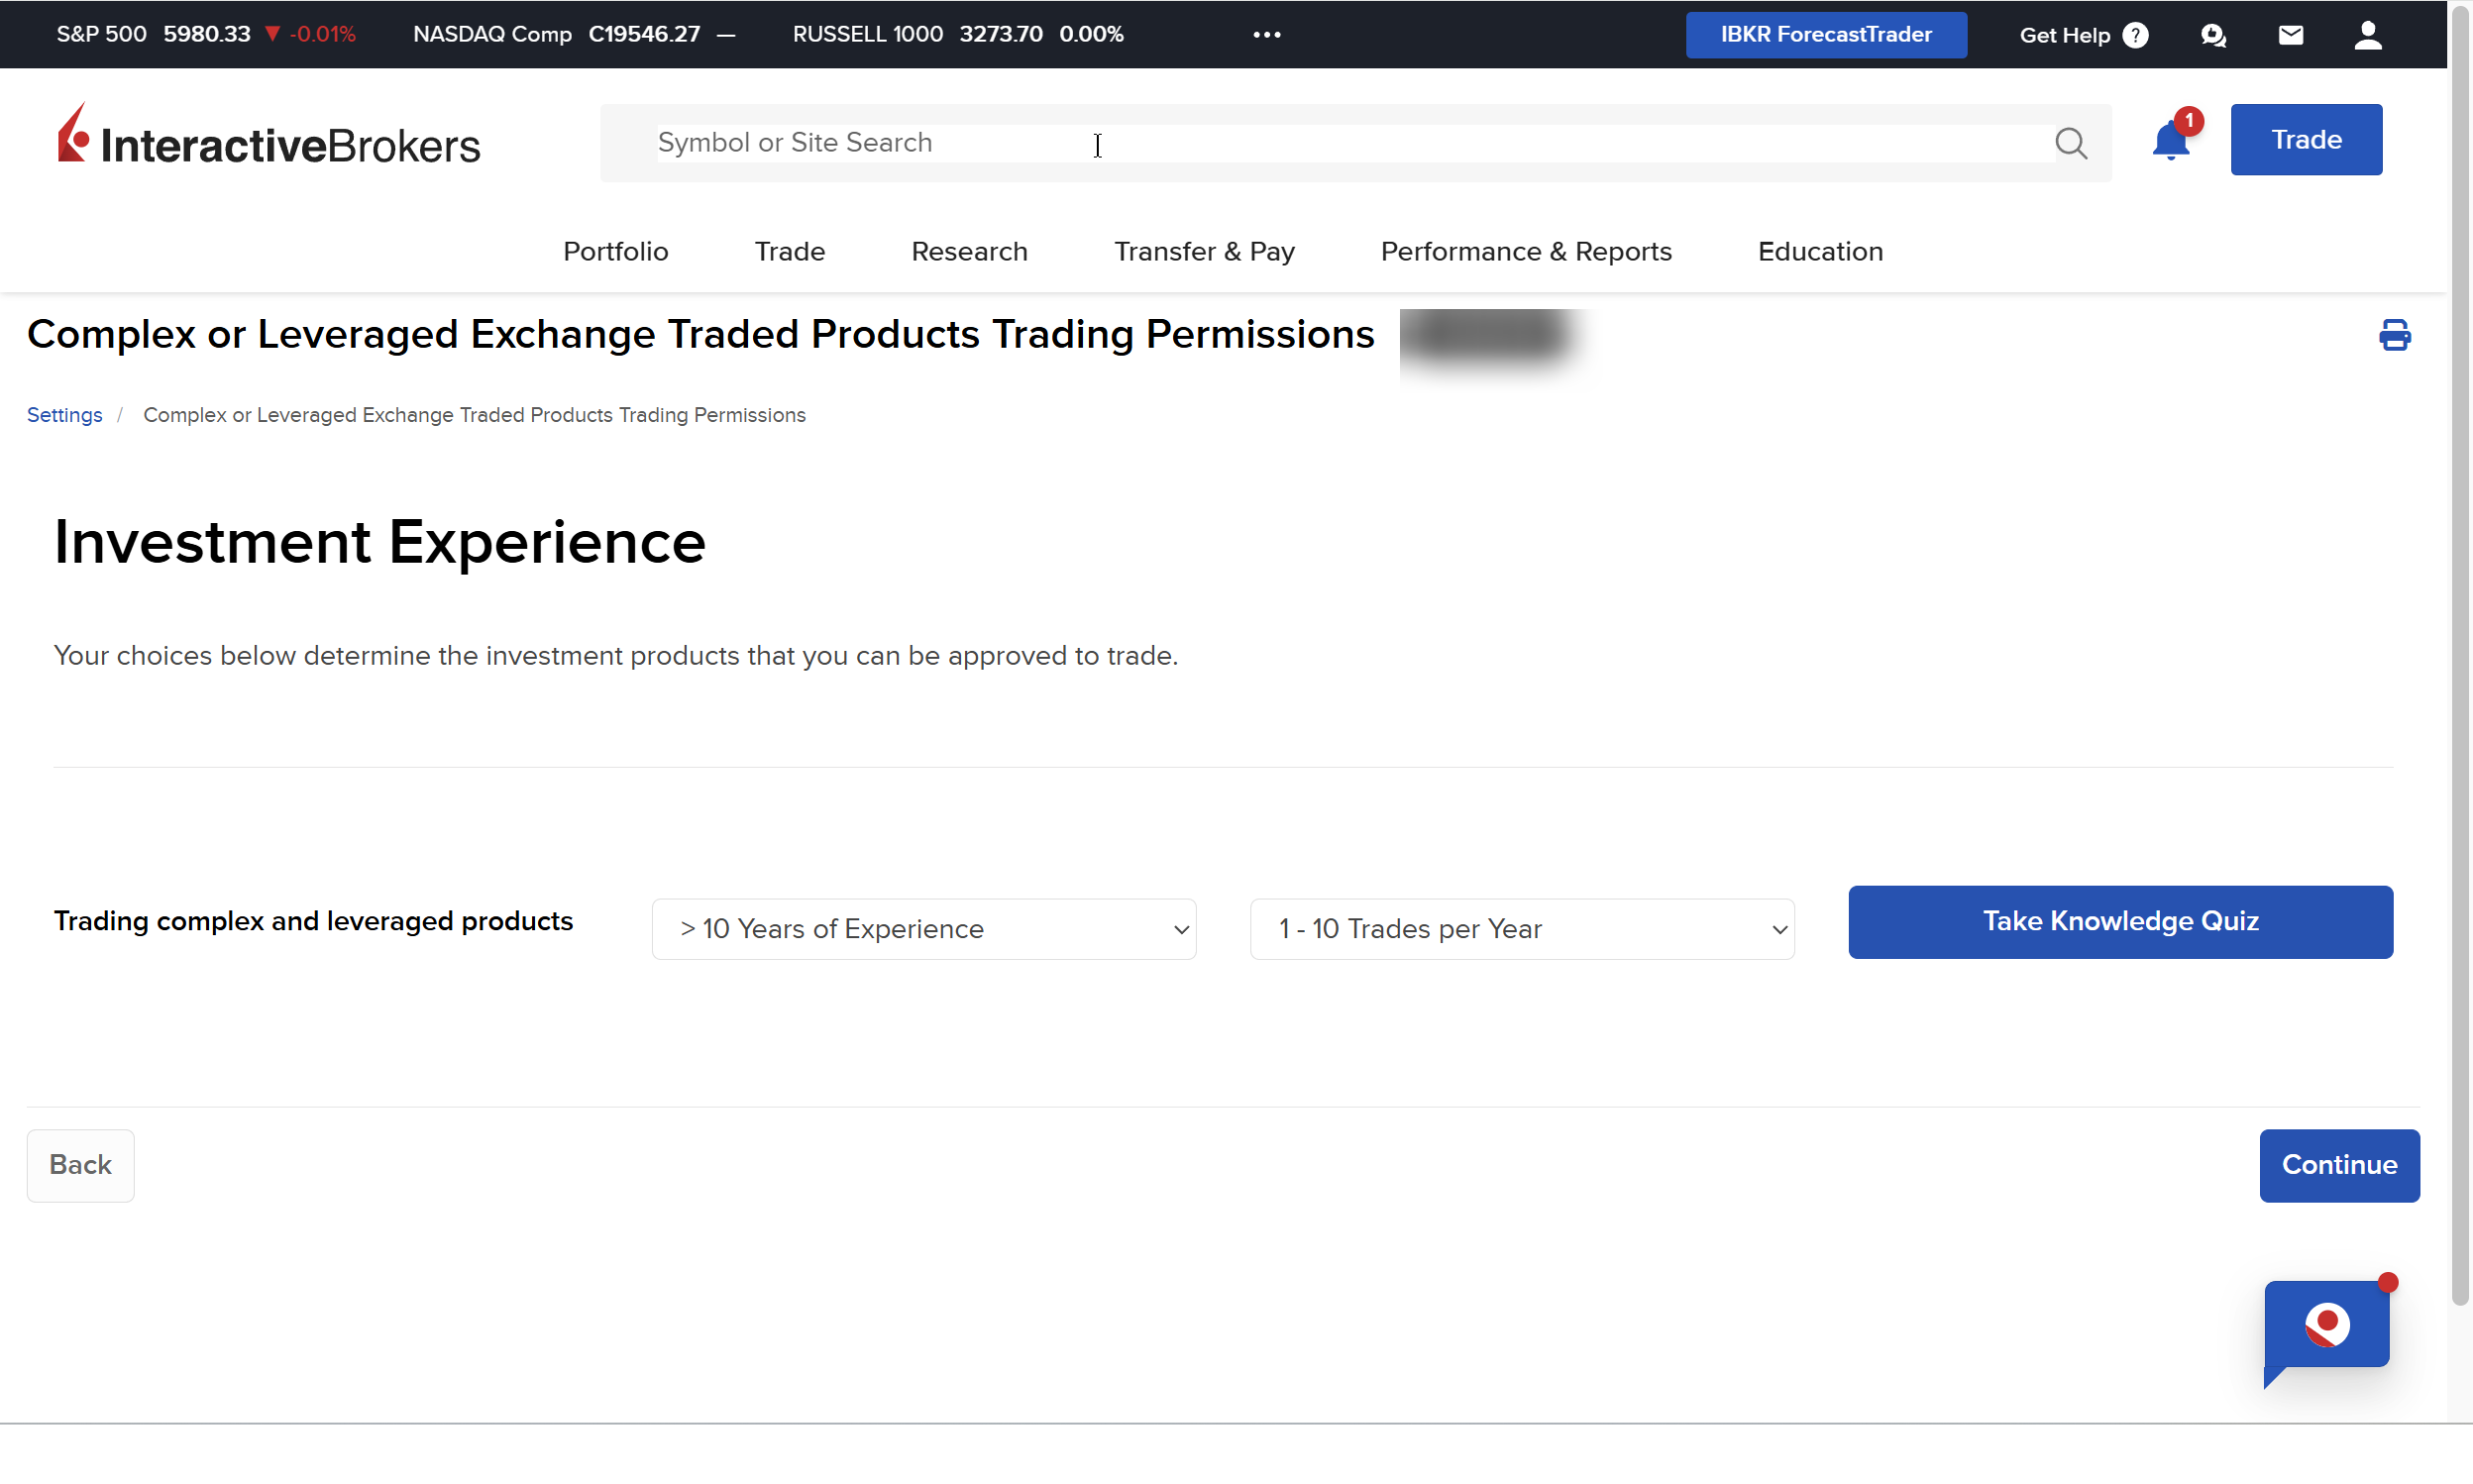This screenshot has height=1484, width=2473.
Task: Expand the ticker three-dots menu
Action: pos(1266,34)
